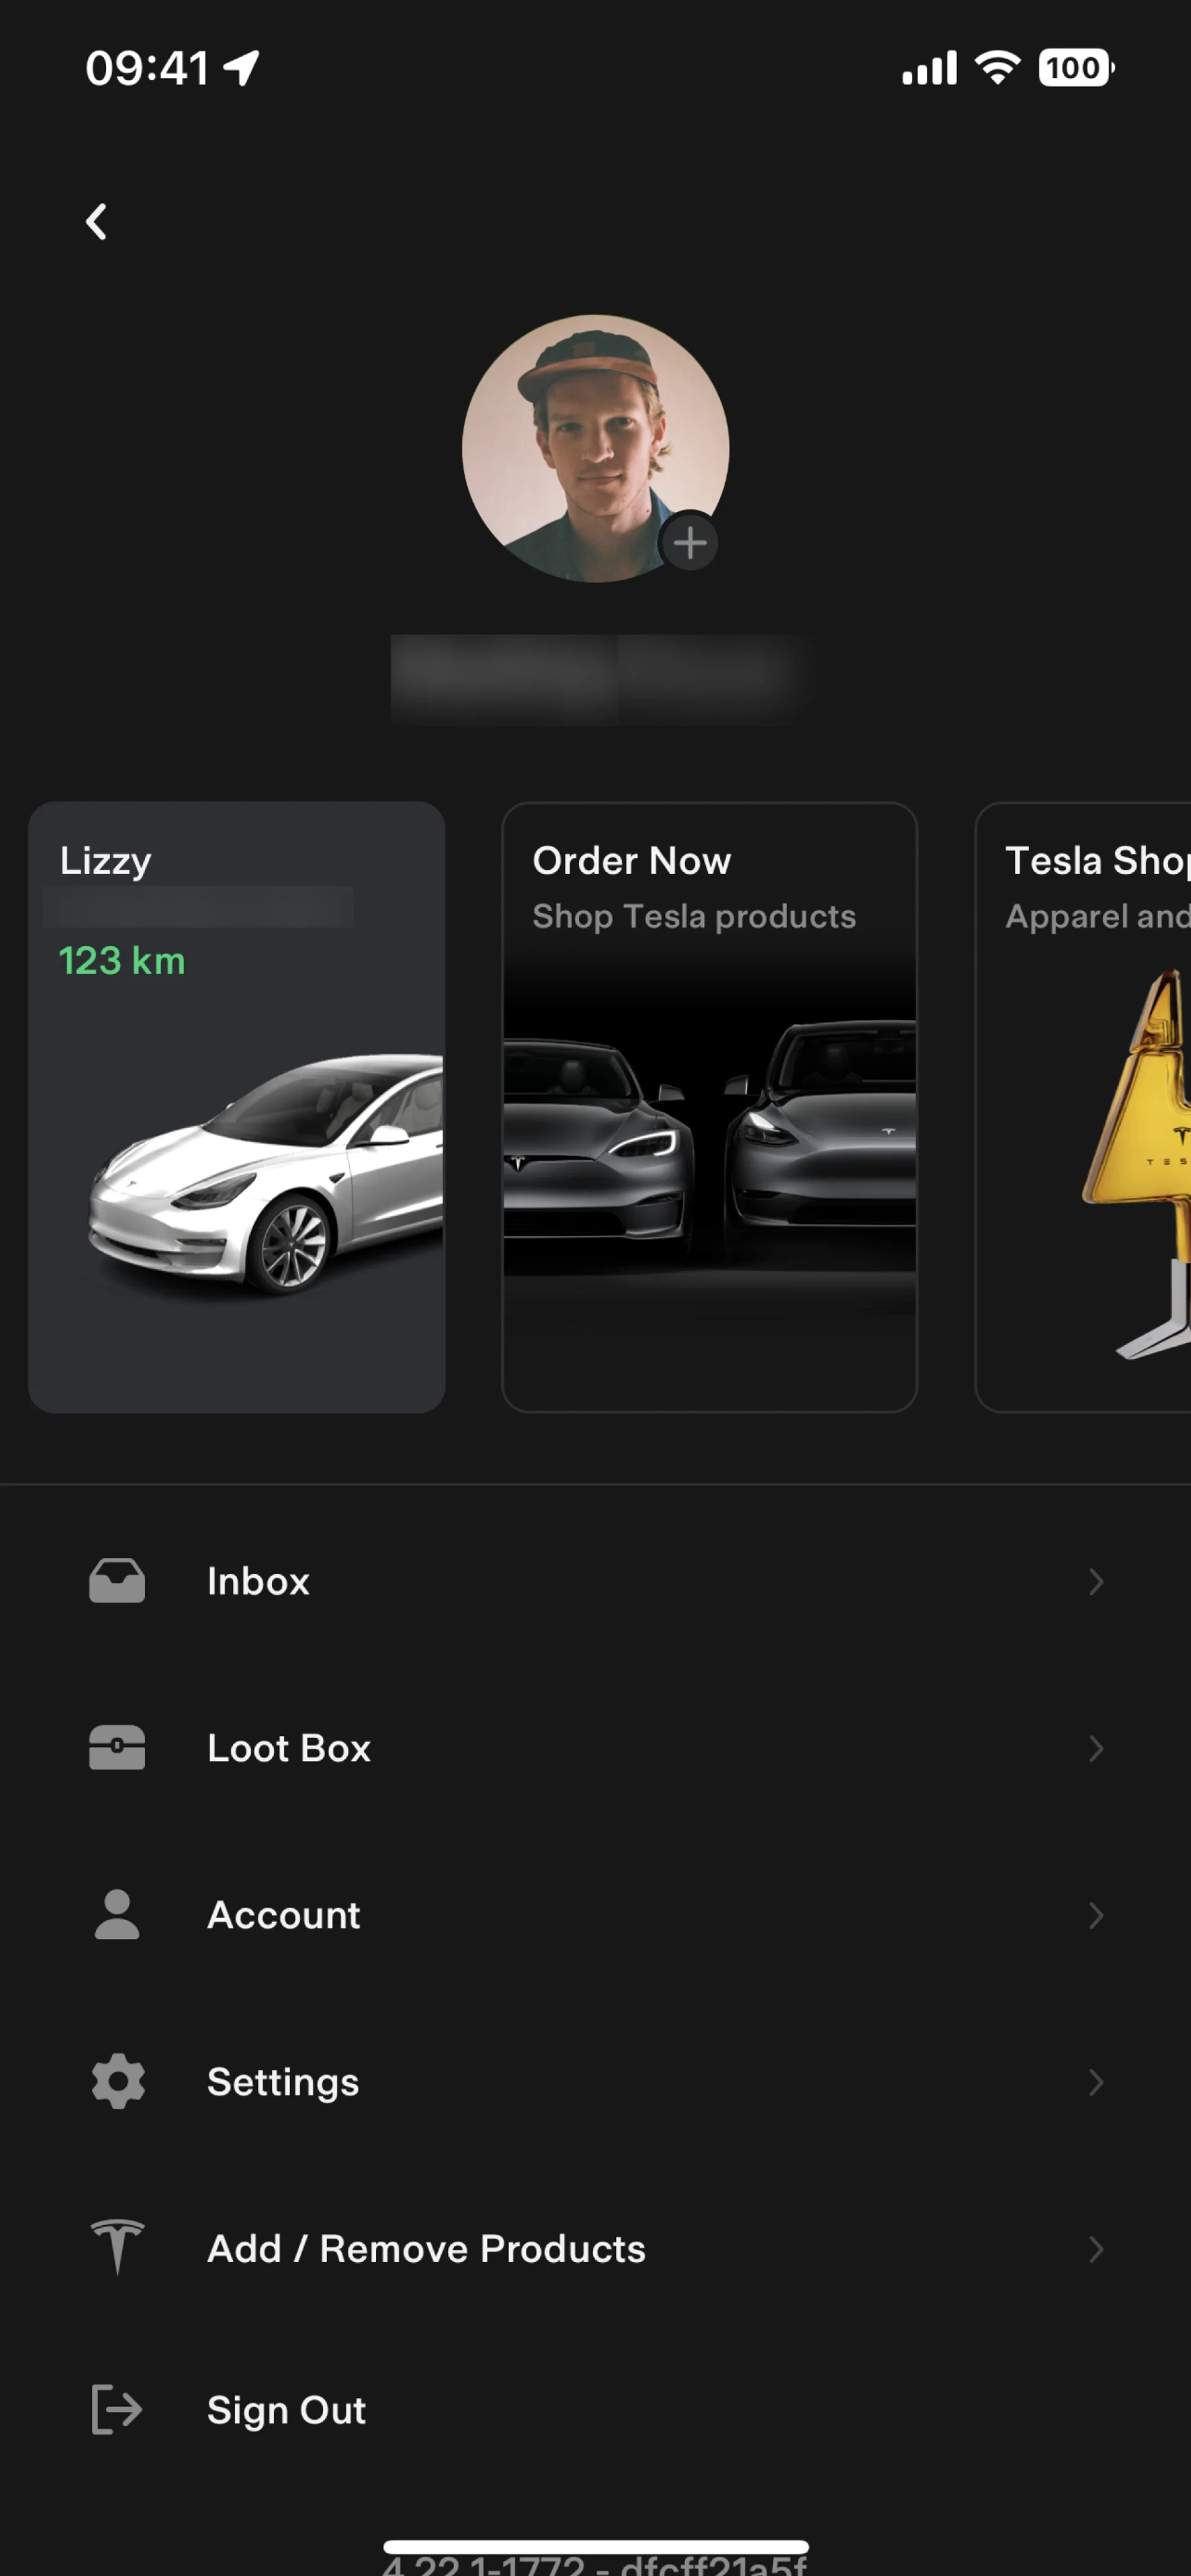Tap the Inbox tray icon

pos(117,1581)
